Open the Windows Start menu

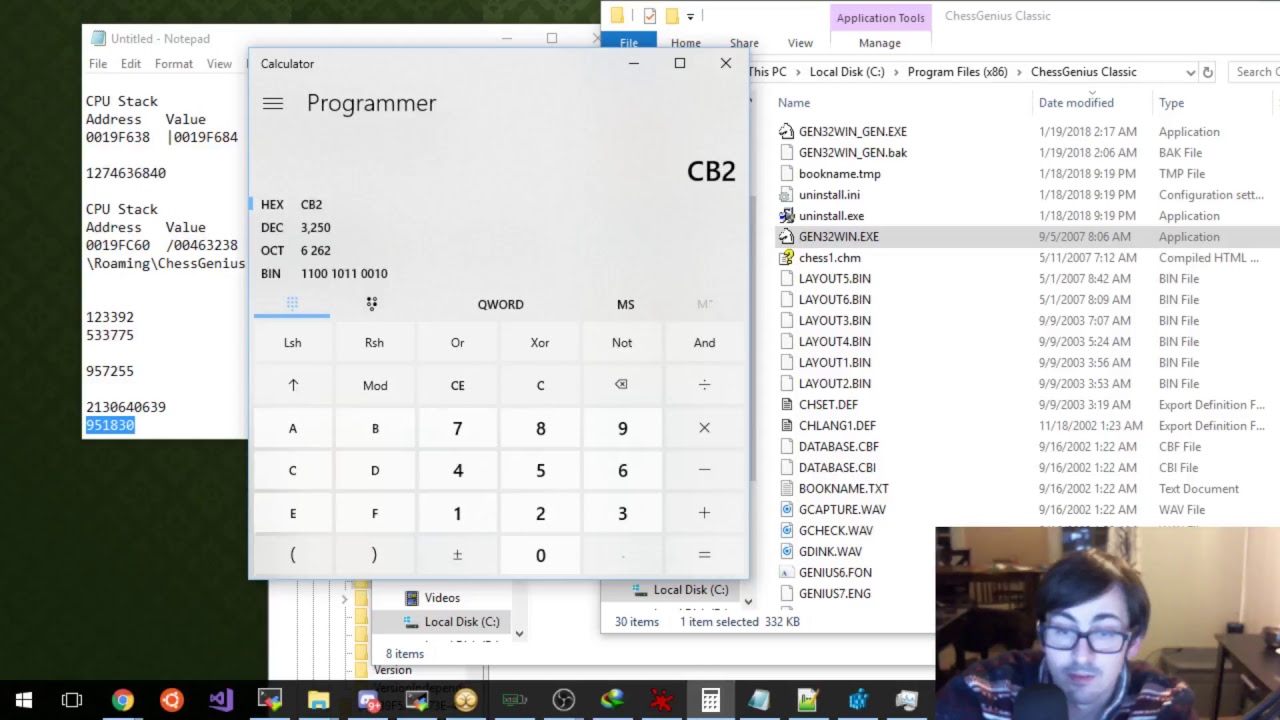pos(24,700)
